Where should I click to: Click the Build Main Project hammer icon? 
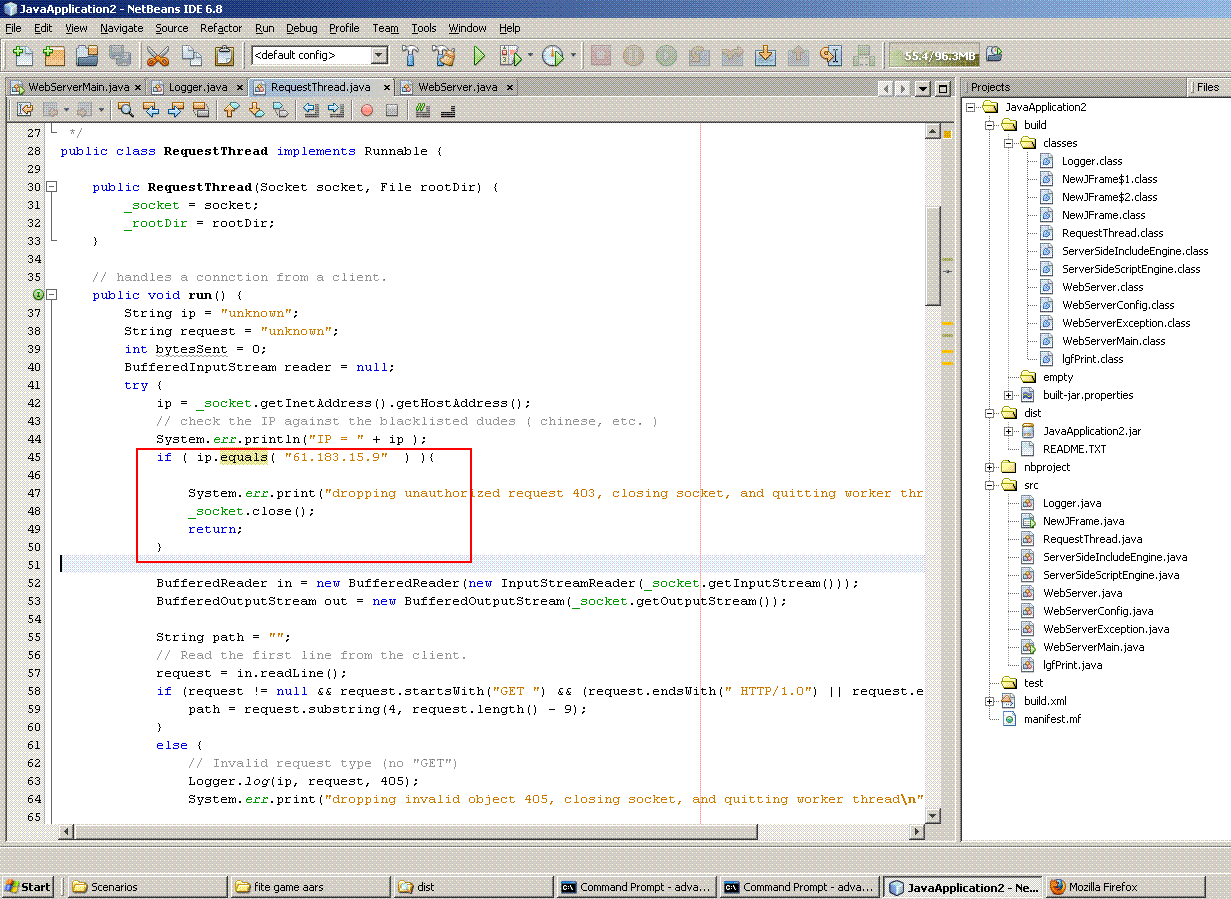[x=411, y=56]
